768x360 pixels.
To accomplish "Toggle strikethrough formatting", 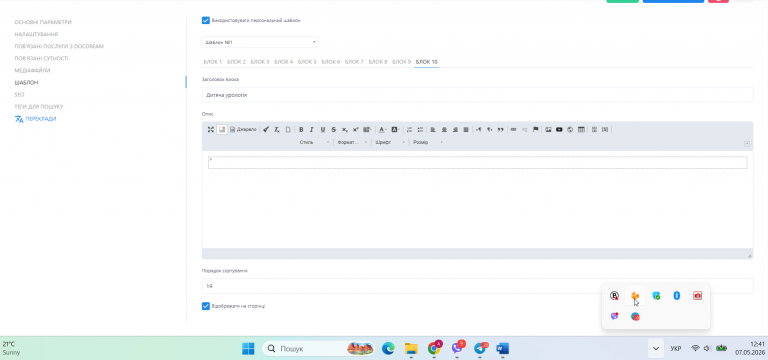I will 334,130.
